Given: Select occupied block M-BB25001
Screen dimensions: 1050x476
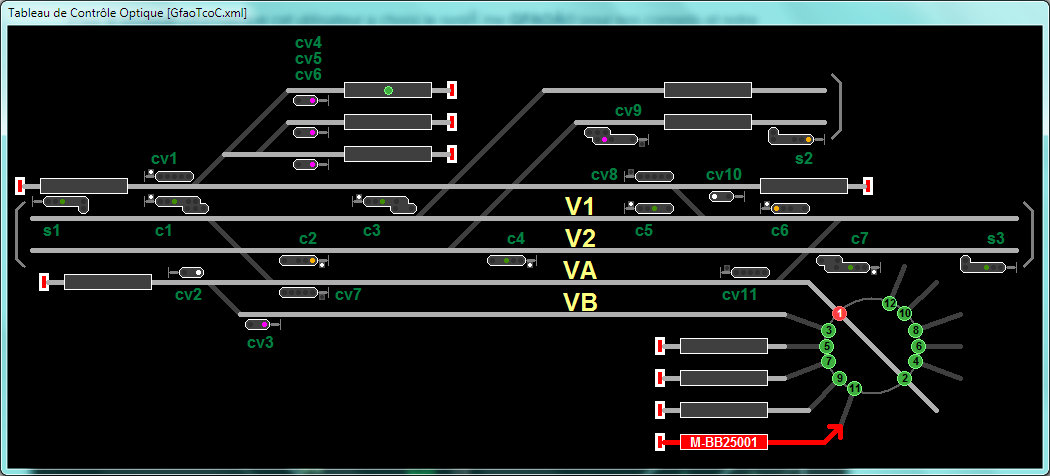Looking at the screenshot, I should (x=724, y=442).
